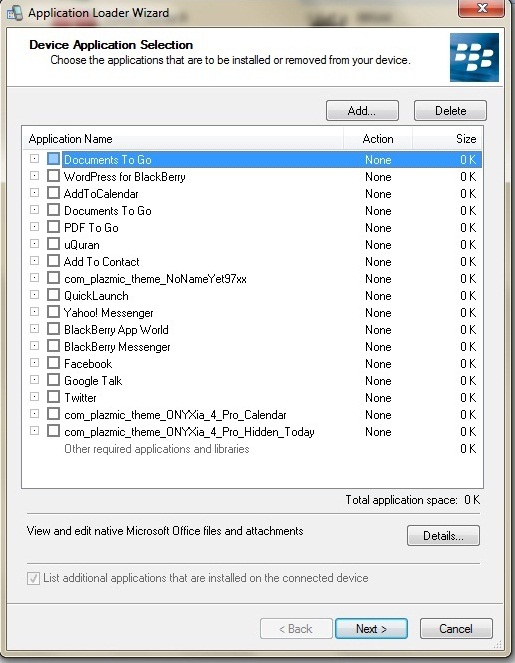Expand the PDF To Go tree node
Image resolution: width=515 pixels, height=663 pixels.
coord(35,227)
